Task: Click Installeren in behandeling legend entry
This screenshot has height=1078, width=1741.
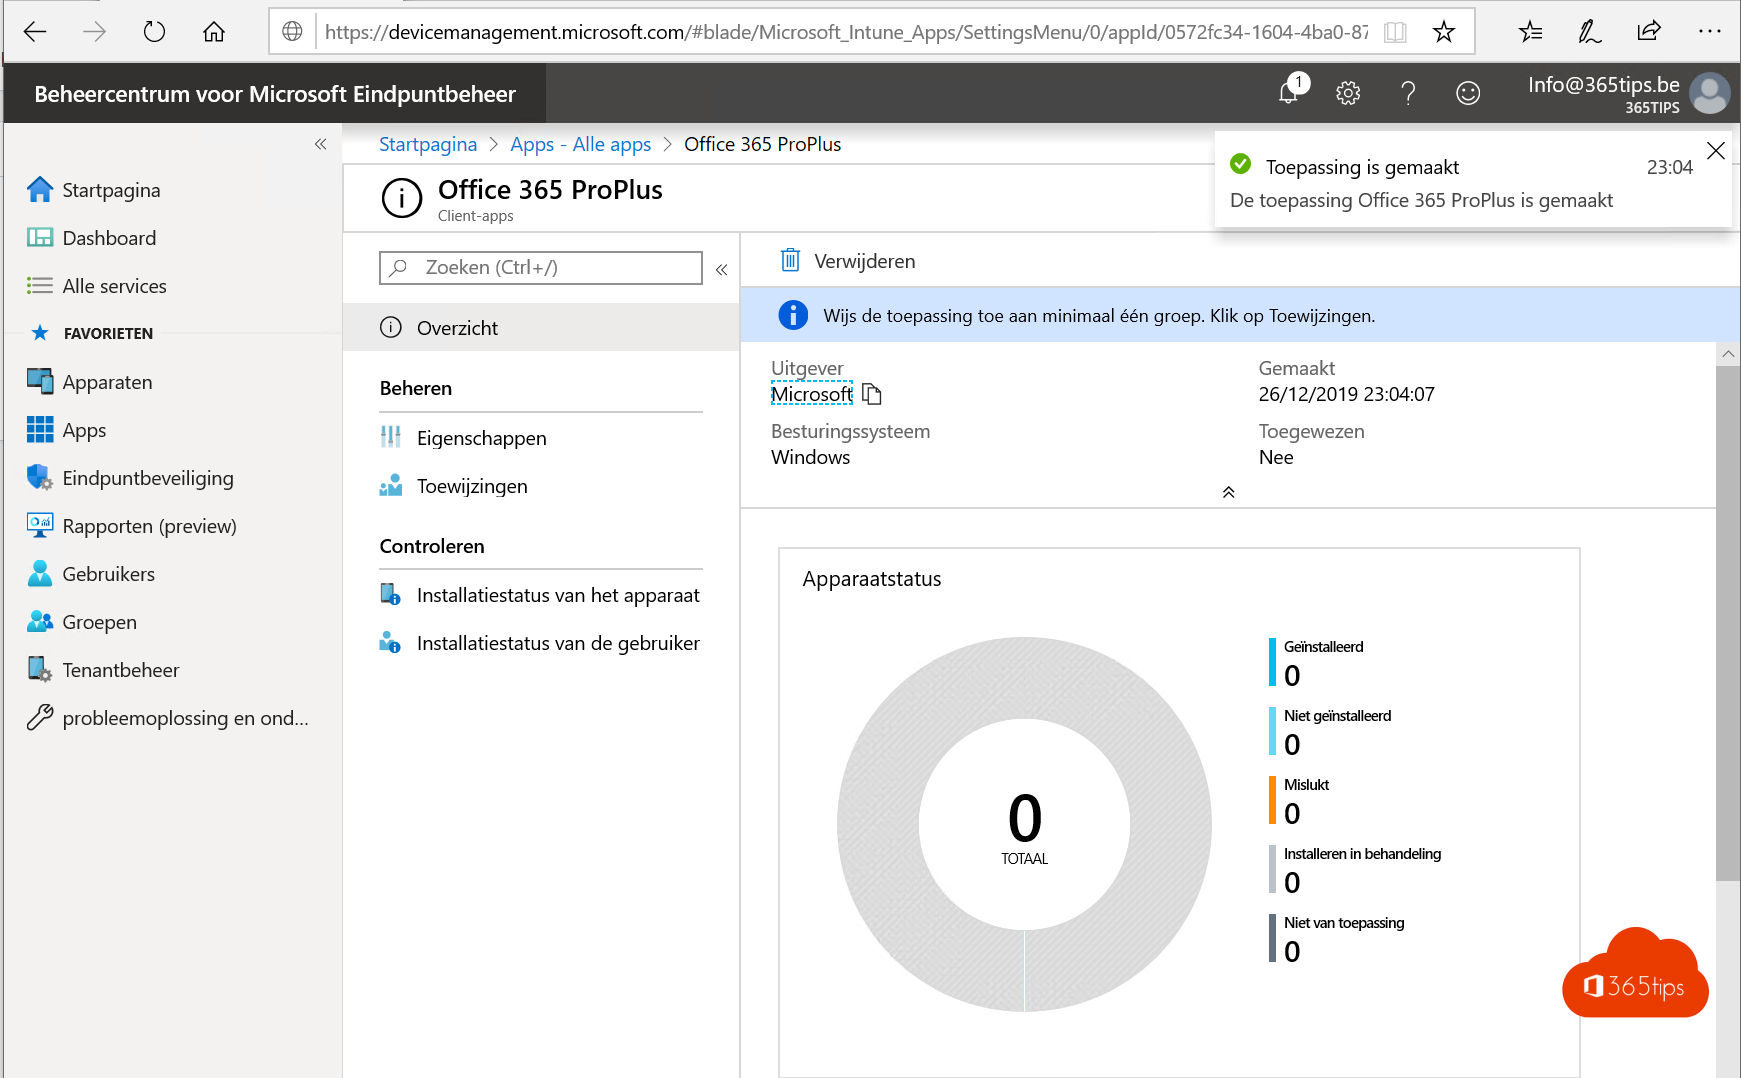Action: (1355, 870)
